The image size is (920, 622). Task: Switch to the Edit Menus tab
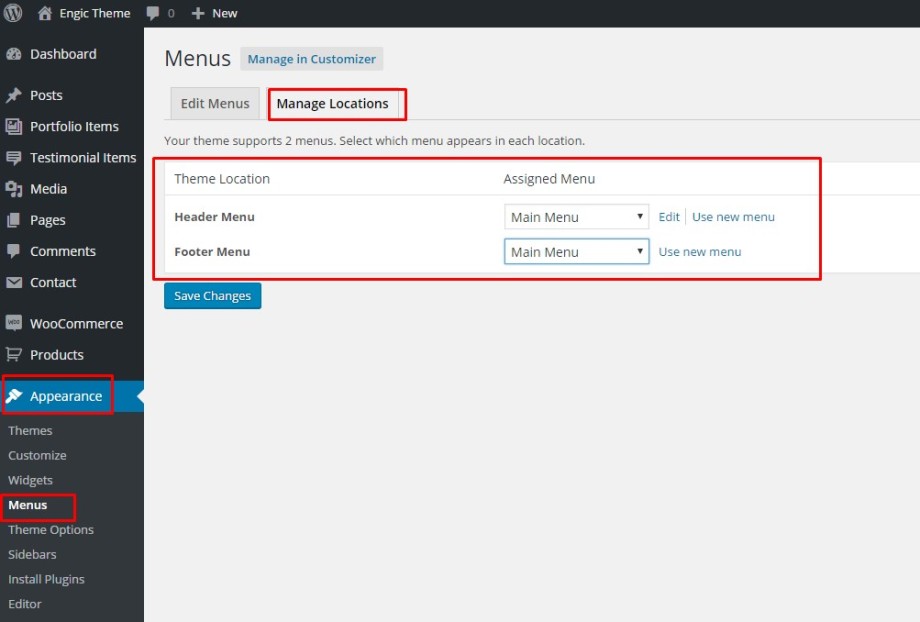(x=214, y=103)
